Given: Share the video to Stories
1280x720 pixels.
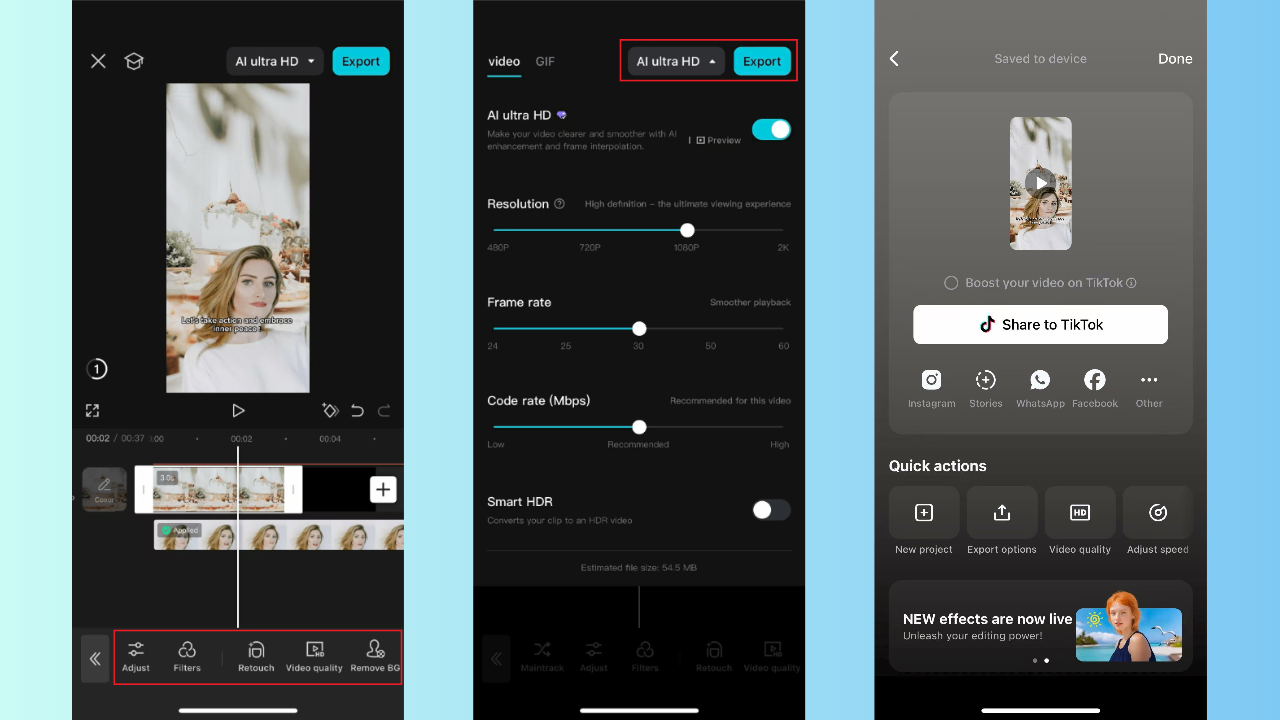Looking at the screenshot, I should [985, 388].
